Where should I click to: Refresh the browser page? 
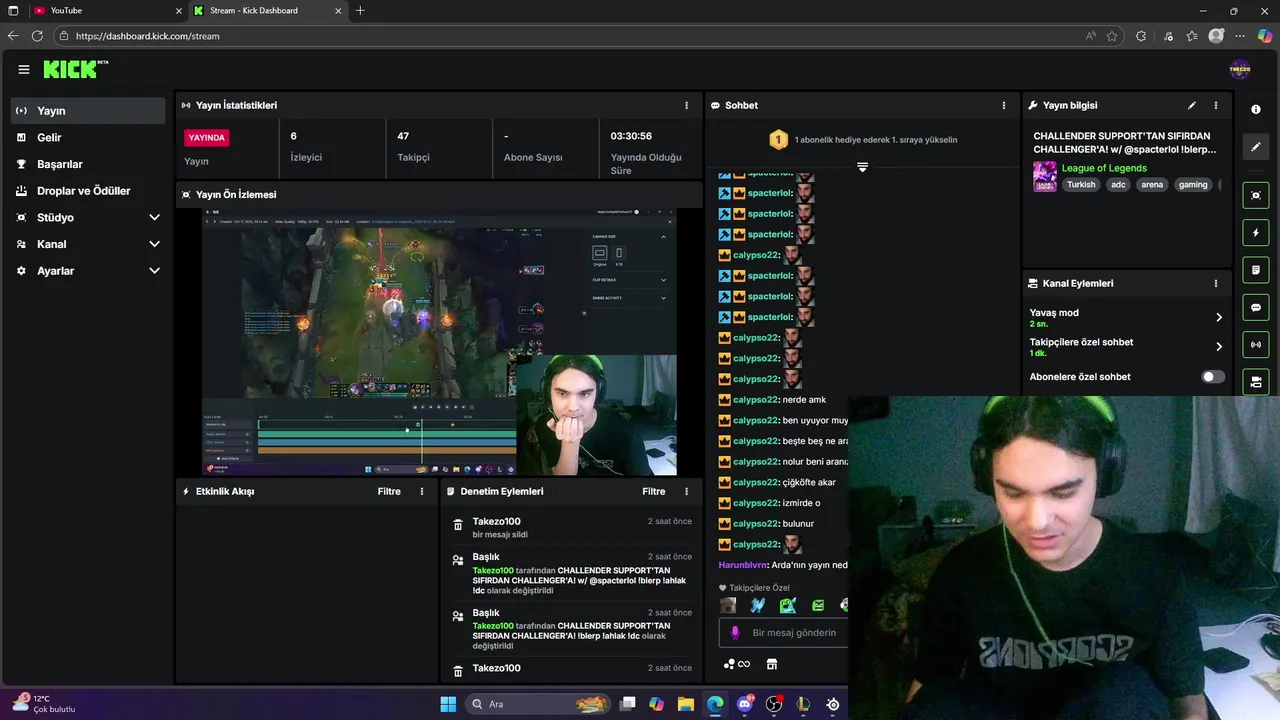point(37,36)
